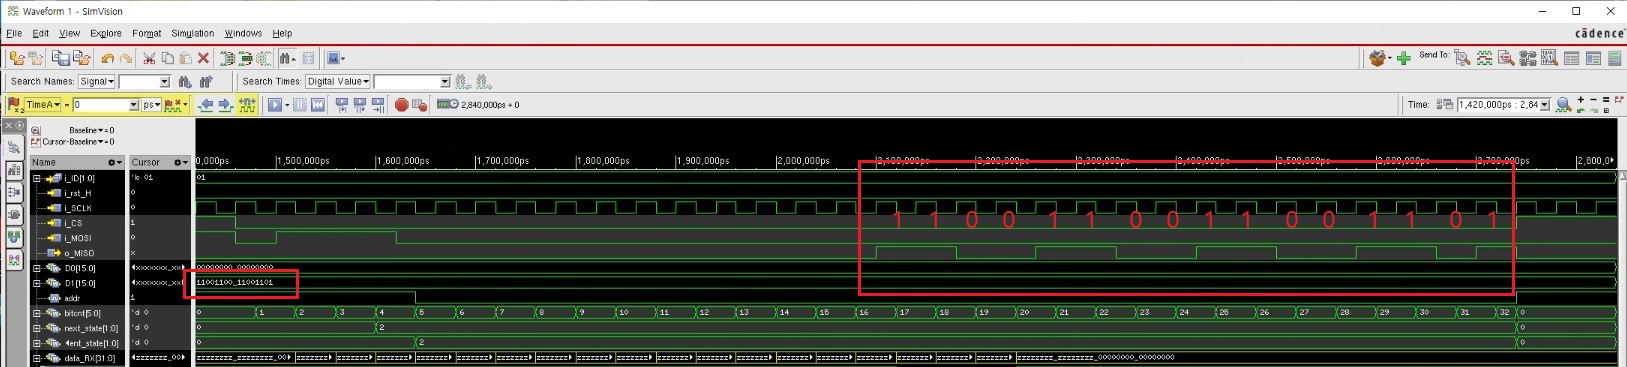Click the binoculars find icon in top toolbar
The image size is (1627, 367).
[287, 58]
